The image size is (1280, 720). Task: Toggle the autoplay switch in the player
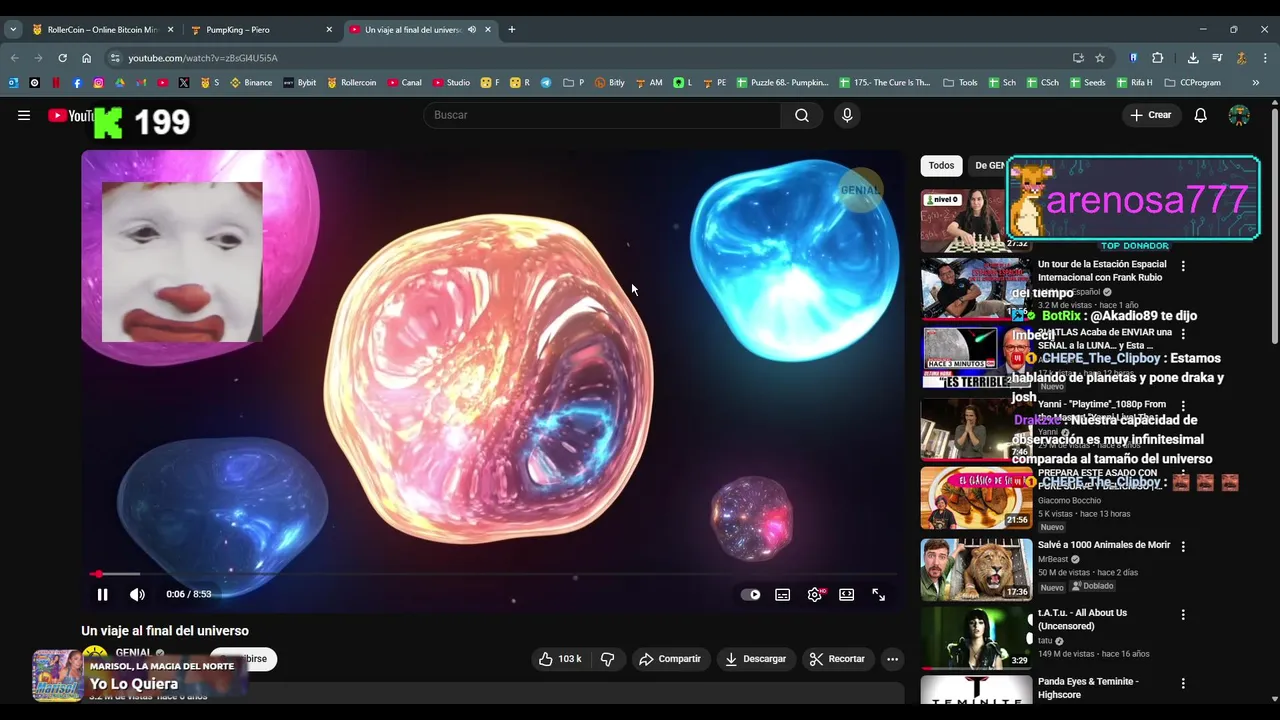[x=750, y=594]
